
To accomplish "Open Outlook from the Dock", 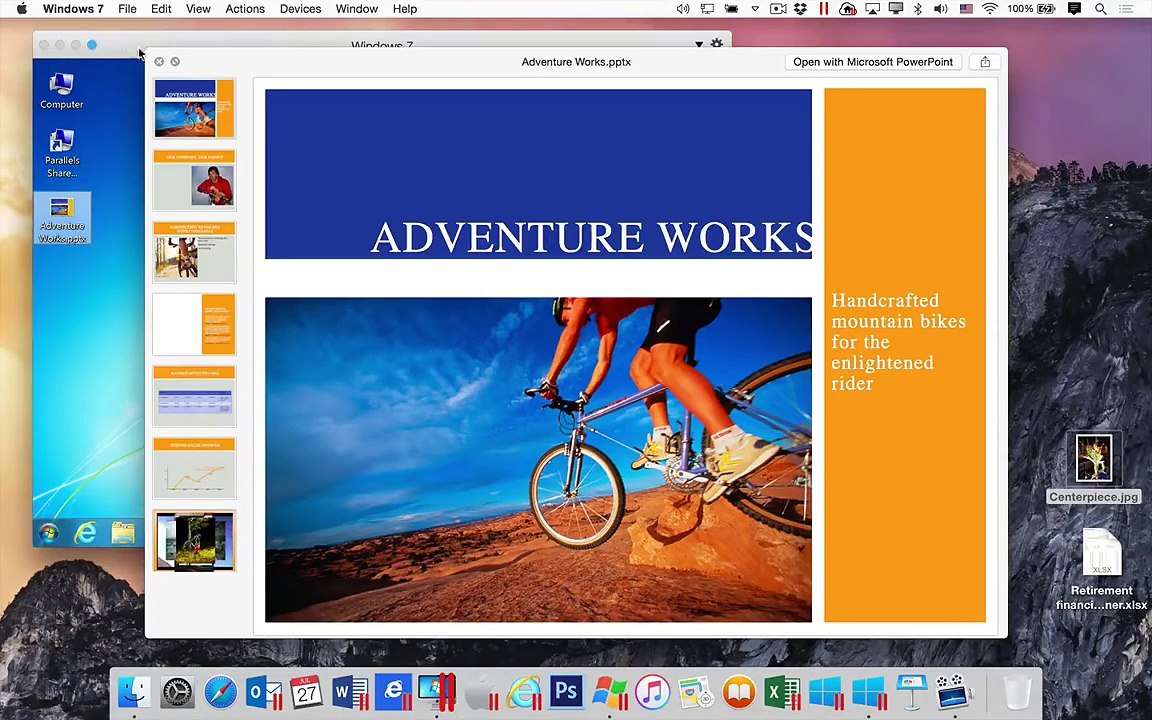I will coord(263,692).
